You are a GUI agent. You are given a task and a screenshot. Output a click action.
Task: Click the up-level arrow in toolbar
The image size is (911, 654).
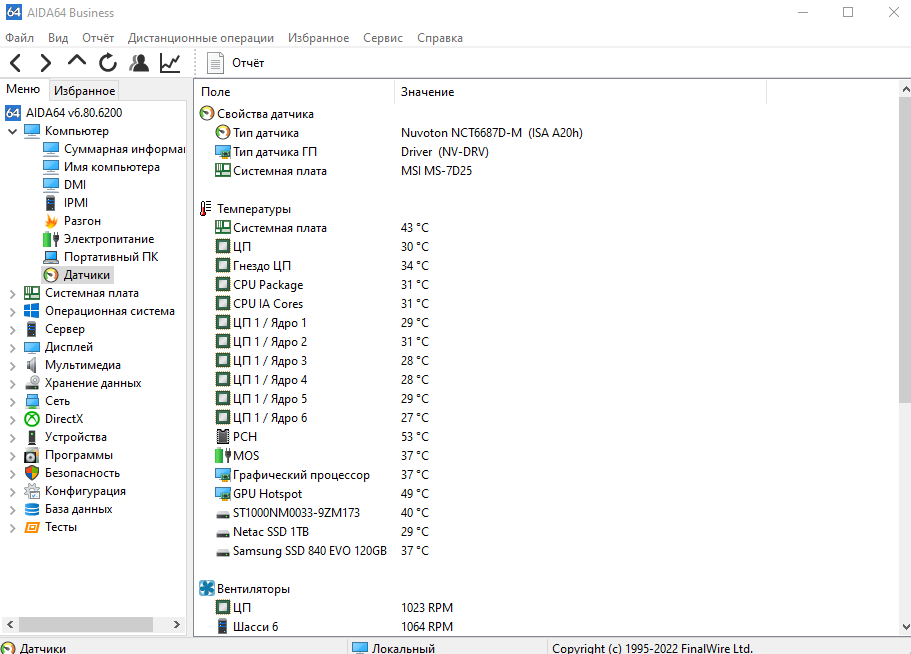[77, 62]
